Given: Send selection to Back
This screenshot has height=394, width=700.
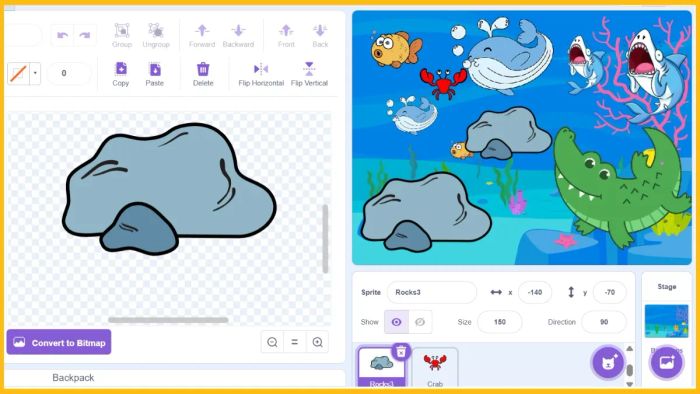Looking at the screenshot, I should 320,36.
